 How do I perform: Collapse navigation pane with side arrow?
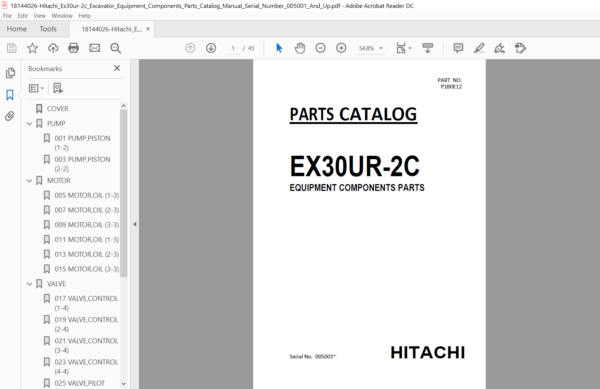click(135, 224)
